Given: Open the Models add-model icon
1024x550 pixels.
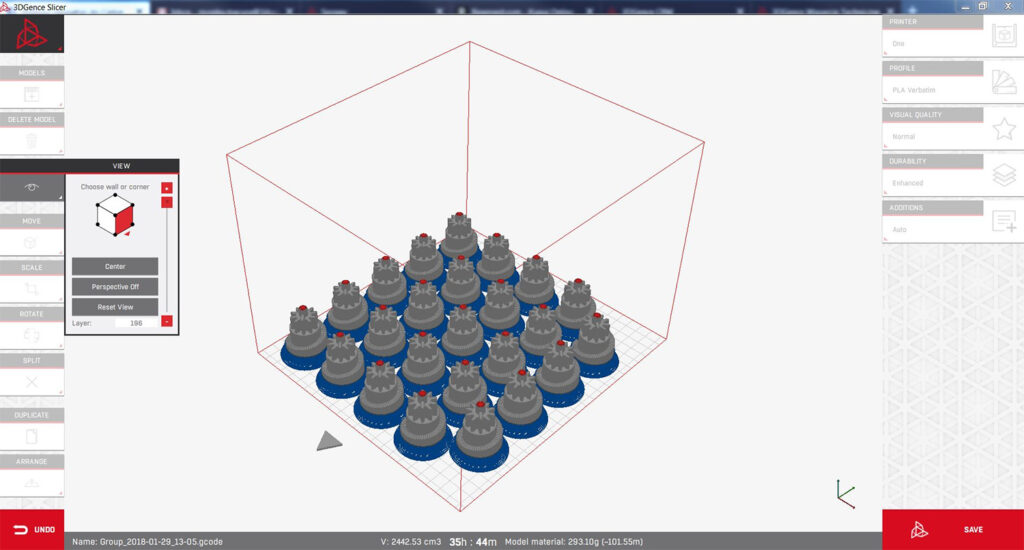Looking at the screenshot, I should (x=31, y=94).
